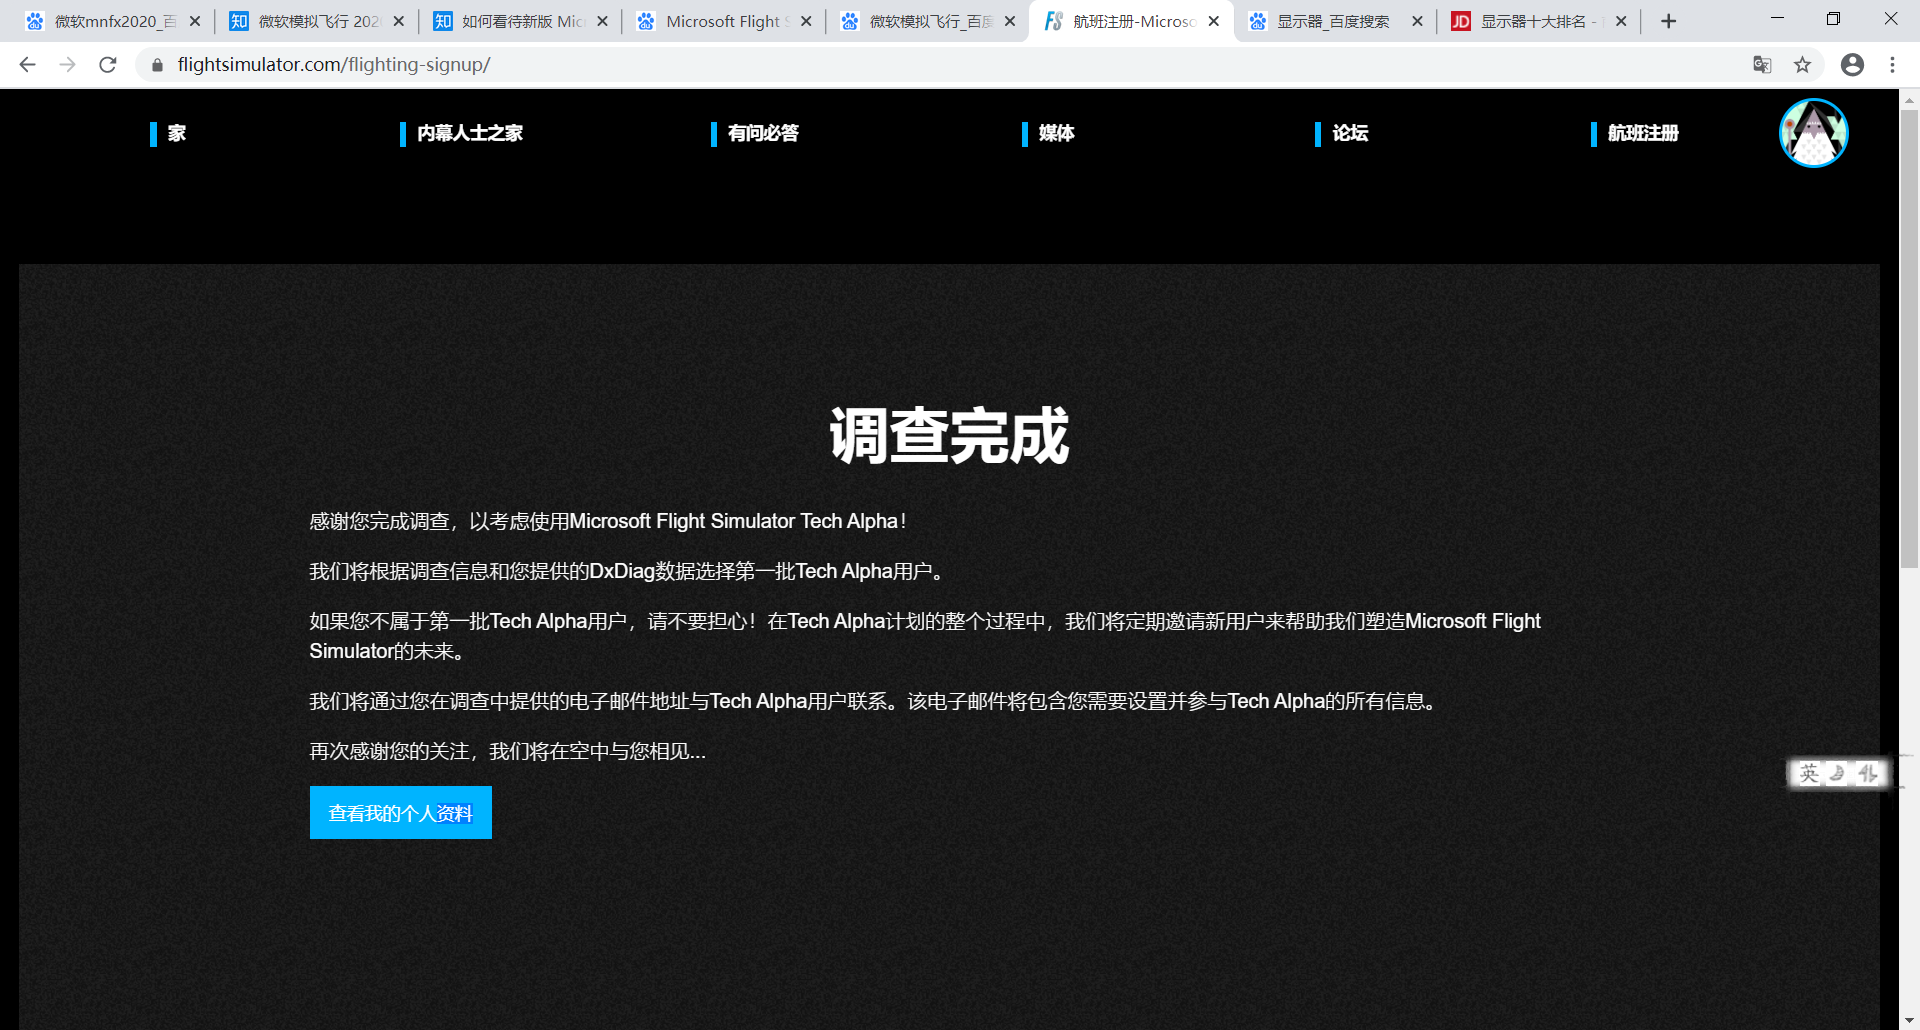
Task: Click the back navigation arrow
Action: (x=26, y=65)
